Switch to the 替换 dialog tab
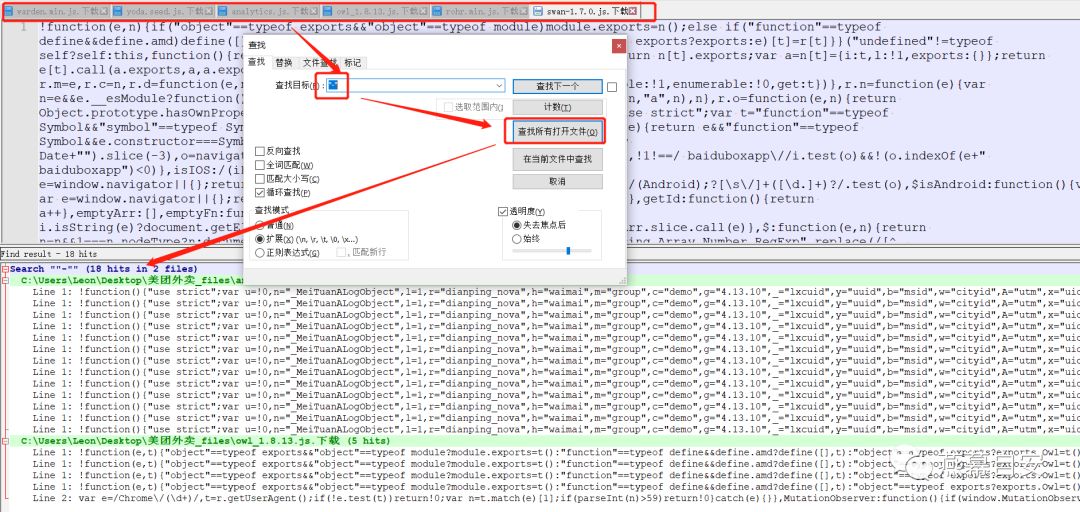Image resolution: width=1080 pixels, height=512 pixels. pyautogui.click(x=284, y=63)
